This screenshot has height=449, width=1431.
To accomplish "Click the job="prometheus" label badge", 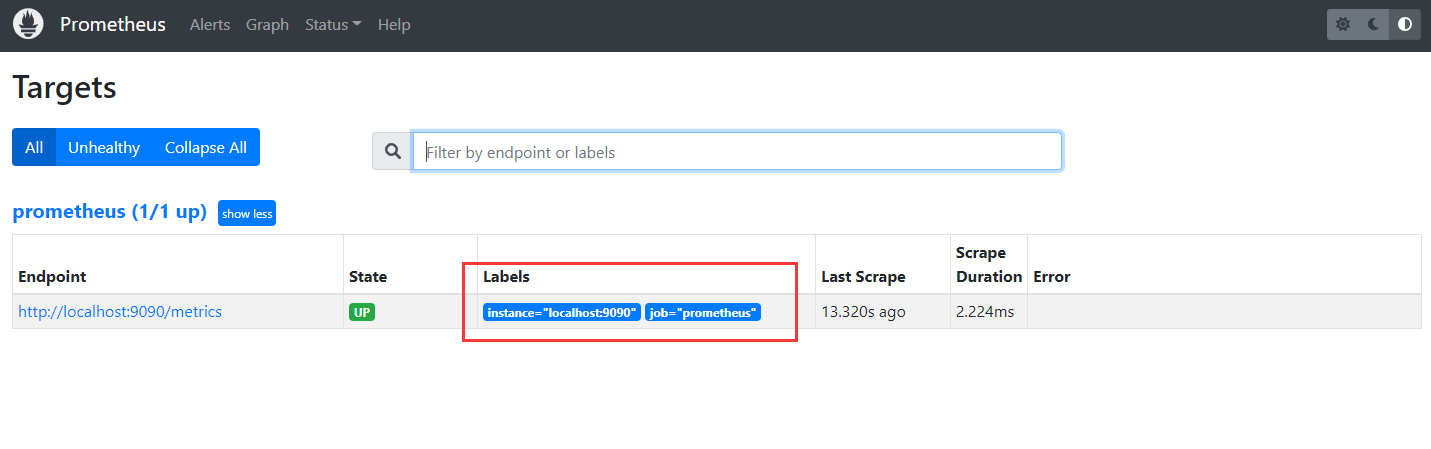I will tap(703, 313).
